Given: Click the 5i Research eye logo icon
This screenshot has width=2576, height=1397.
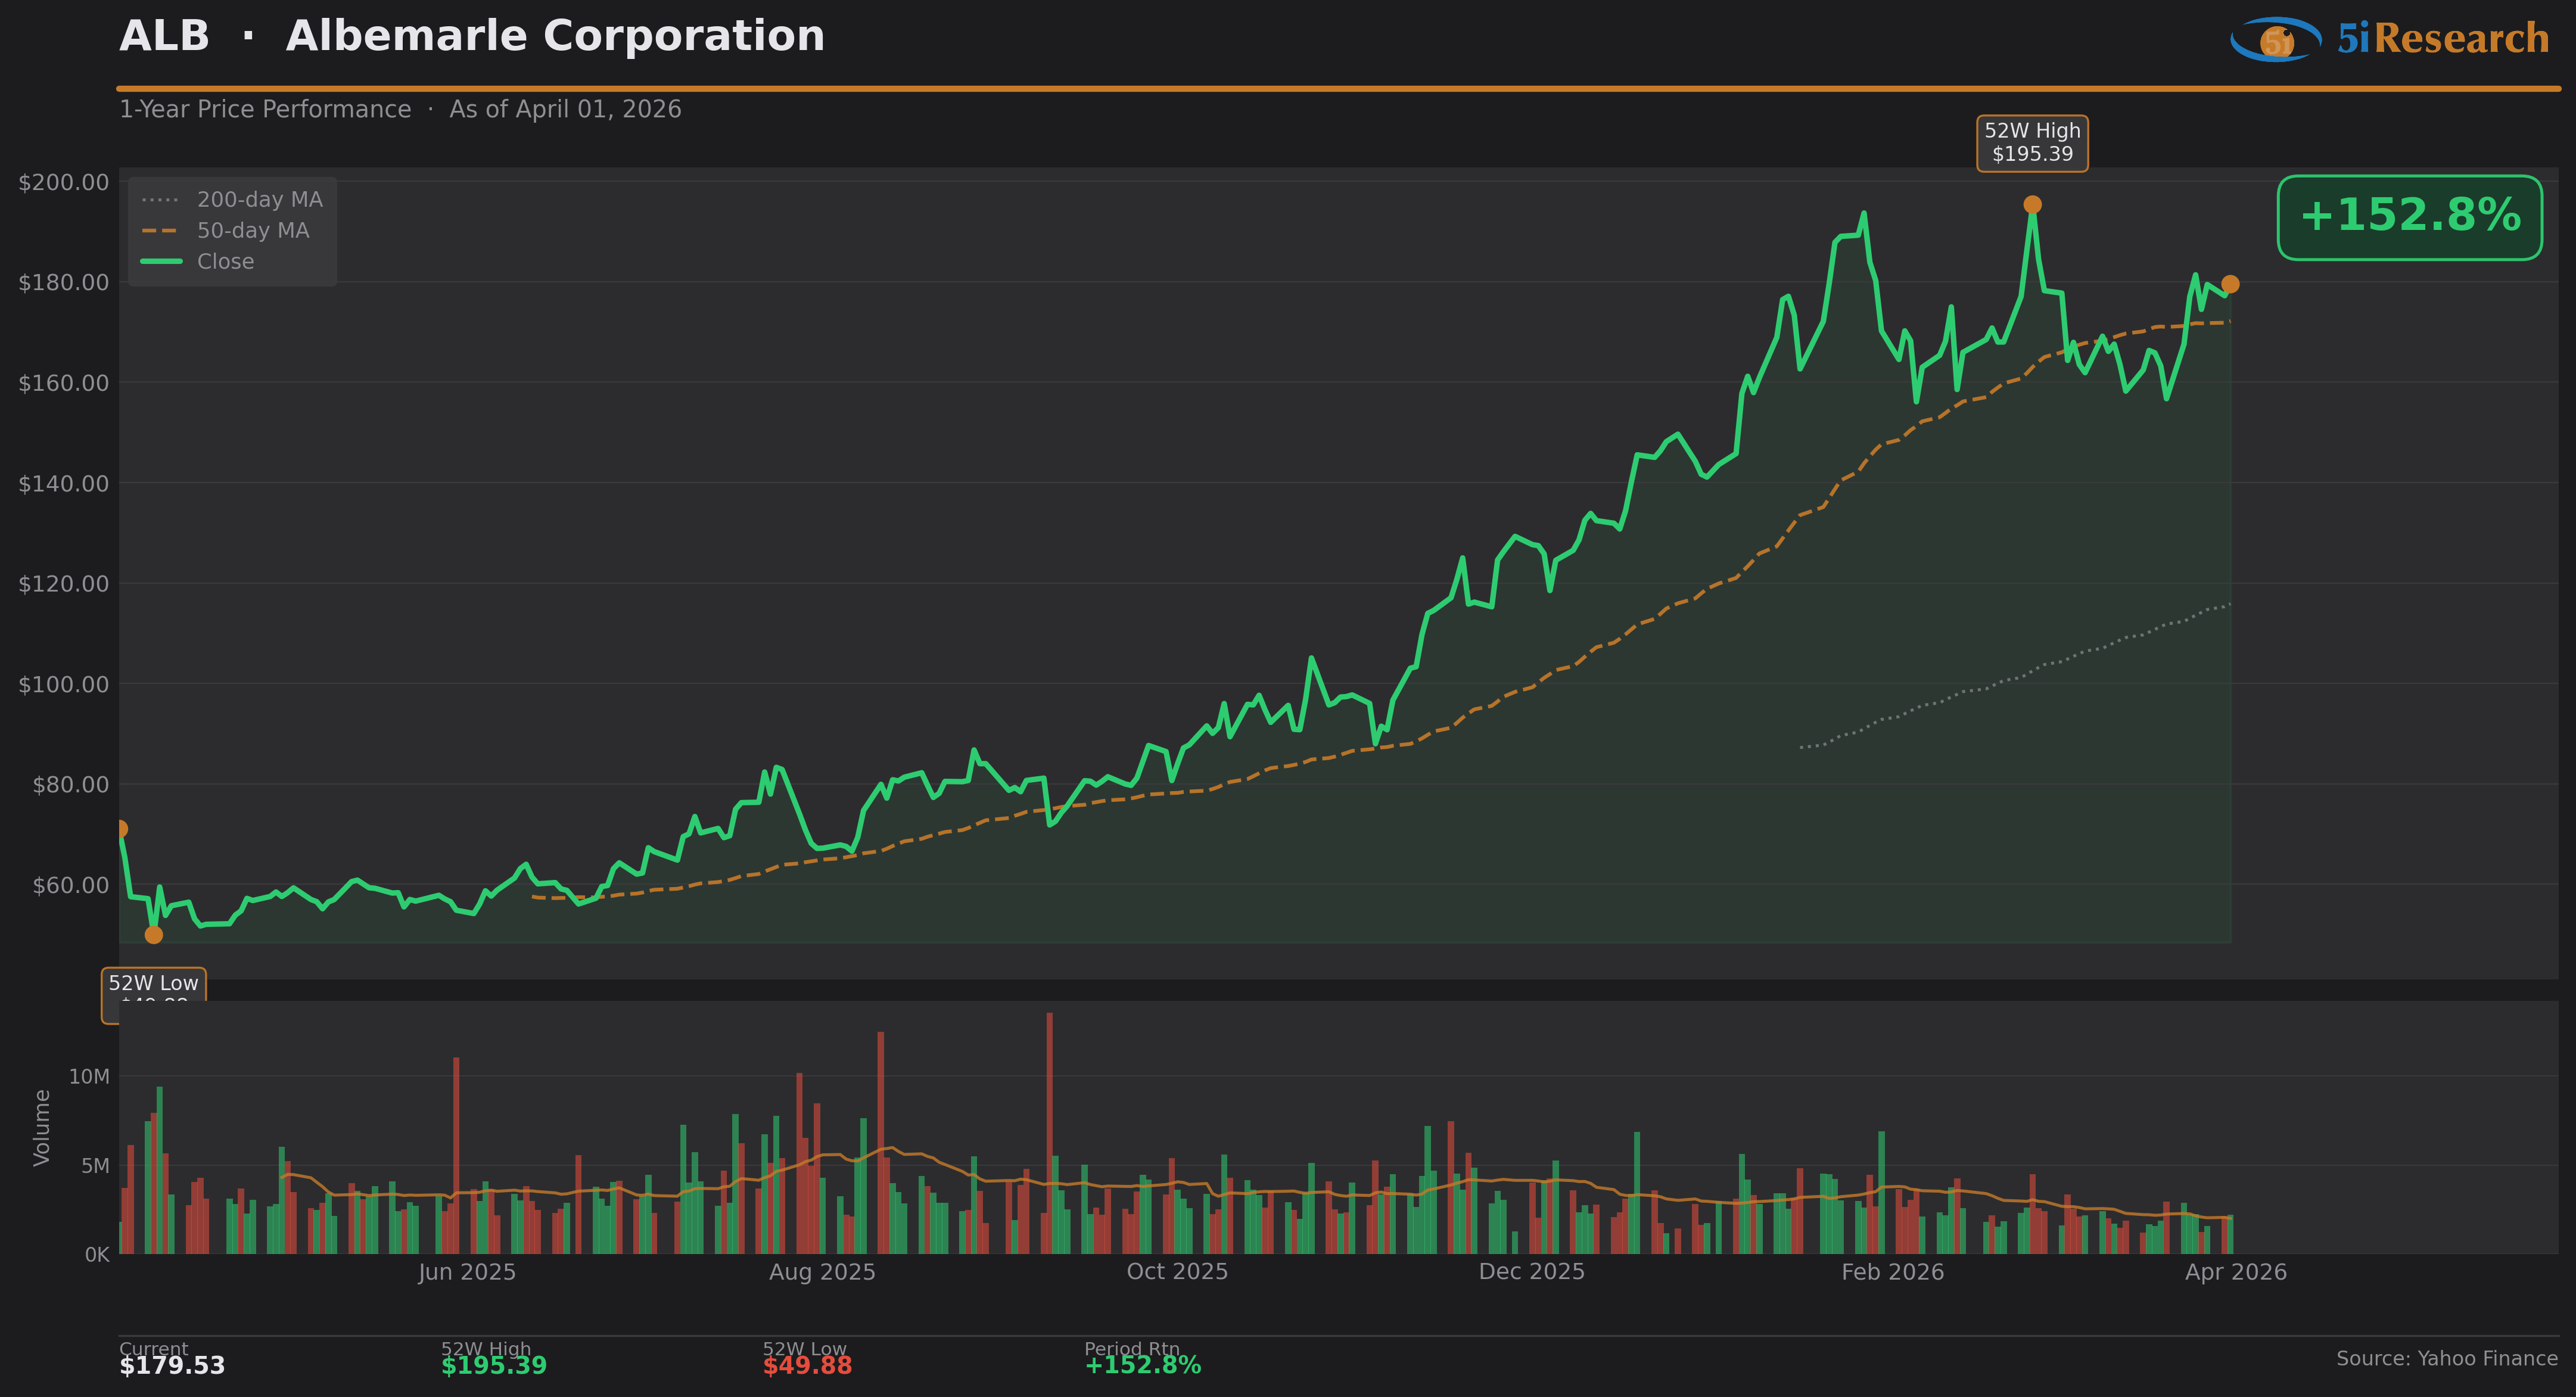Looking at the screenshot, I should (x=2275, y=40).
